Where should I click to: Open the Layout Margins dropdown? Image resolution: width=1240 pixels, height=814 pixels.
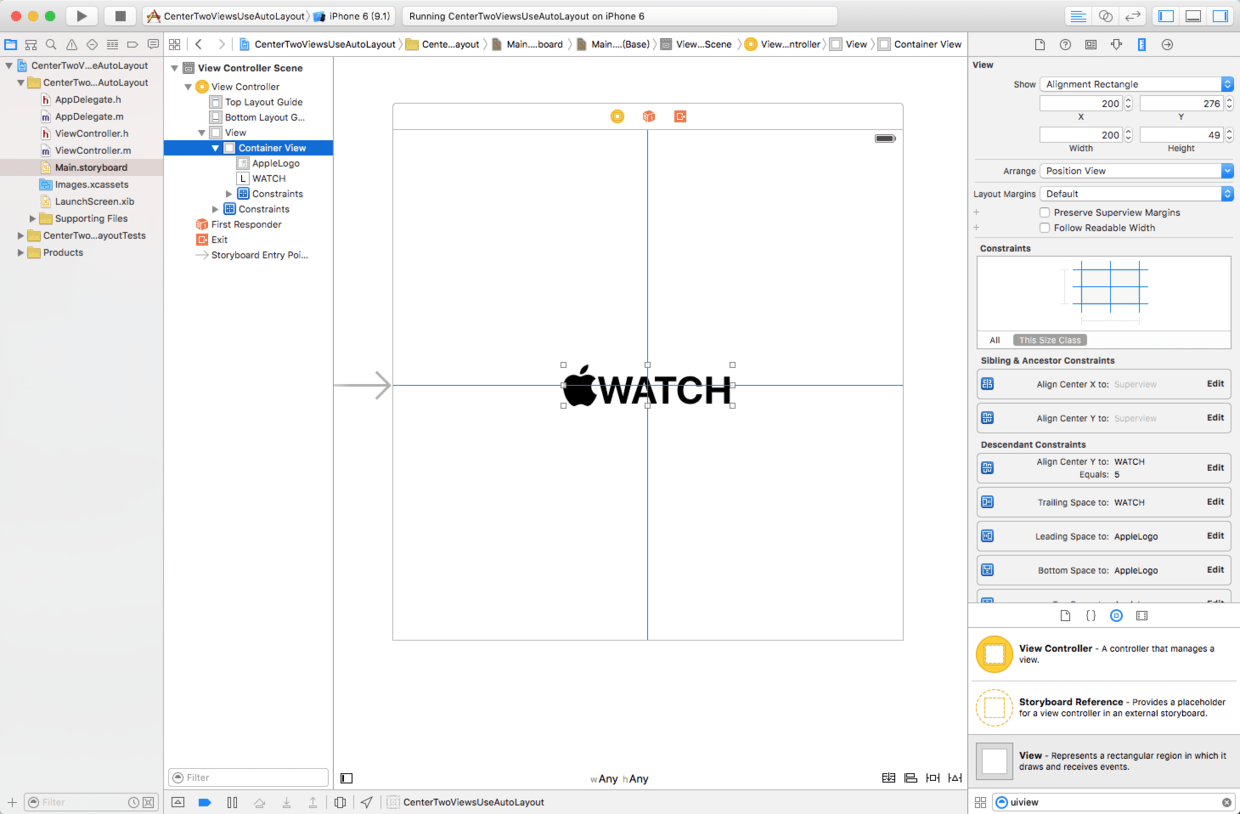[1137, 194]
